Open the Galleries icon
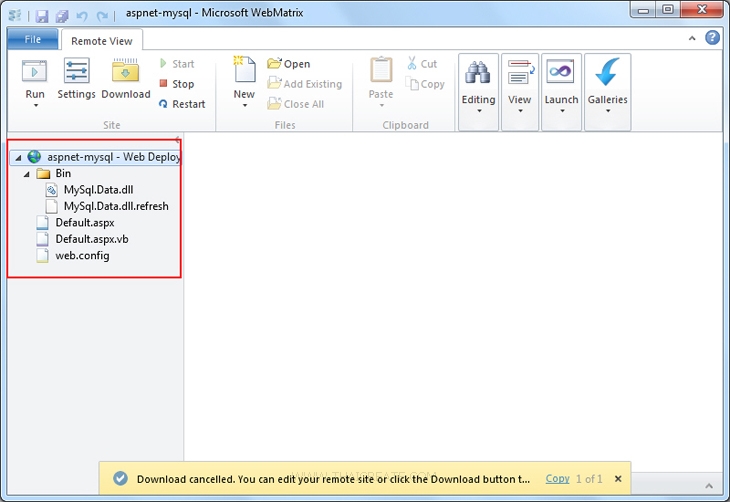This screenshot has height=502, width=730. tap(607, 72)
